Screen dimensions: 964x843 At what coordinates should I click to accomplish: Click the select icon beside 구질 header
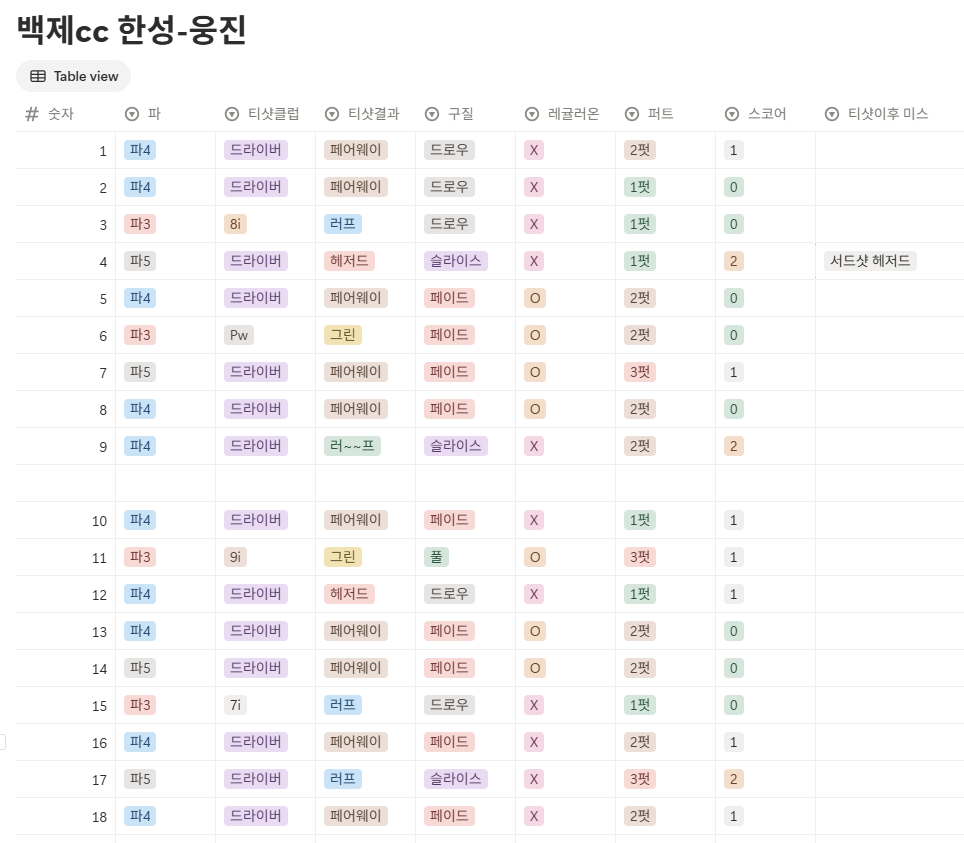(432, 114)
